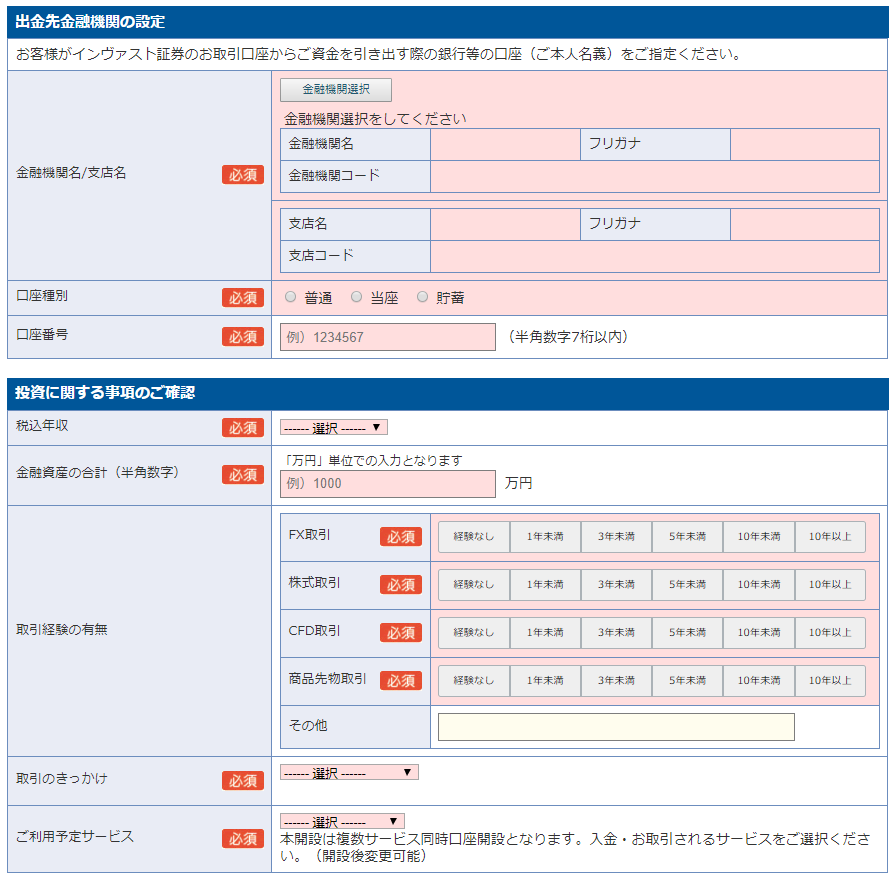Click the 支店コード value cell
The height and width of the screenshot is (878, 894).
coord(655,256)
